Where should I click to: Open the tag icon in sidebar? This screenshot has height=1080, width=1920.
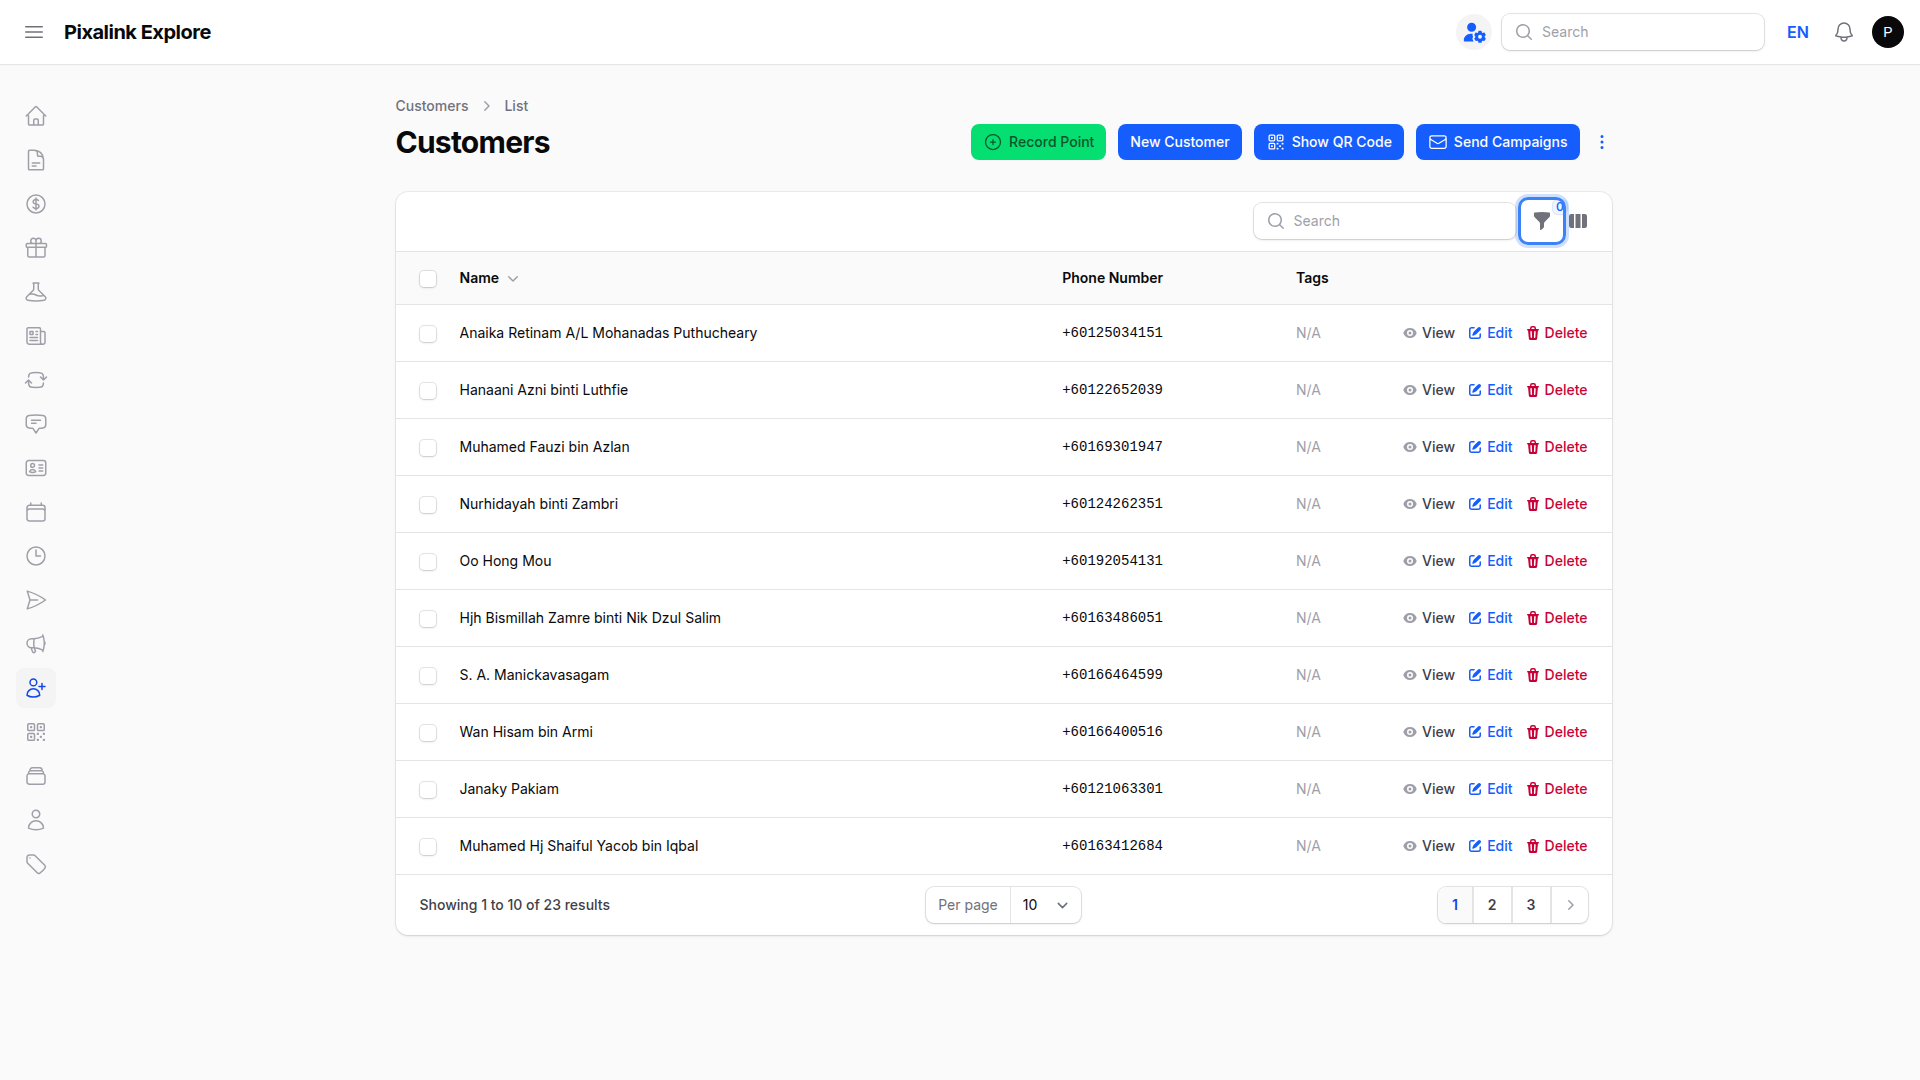coord(36,864)
